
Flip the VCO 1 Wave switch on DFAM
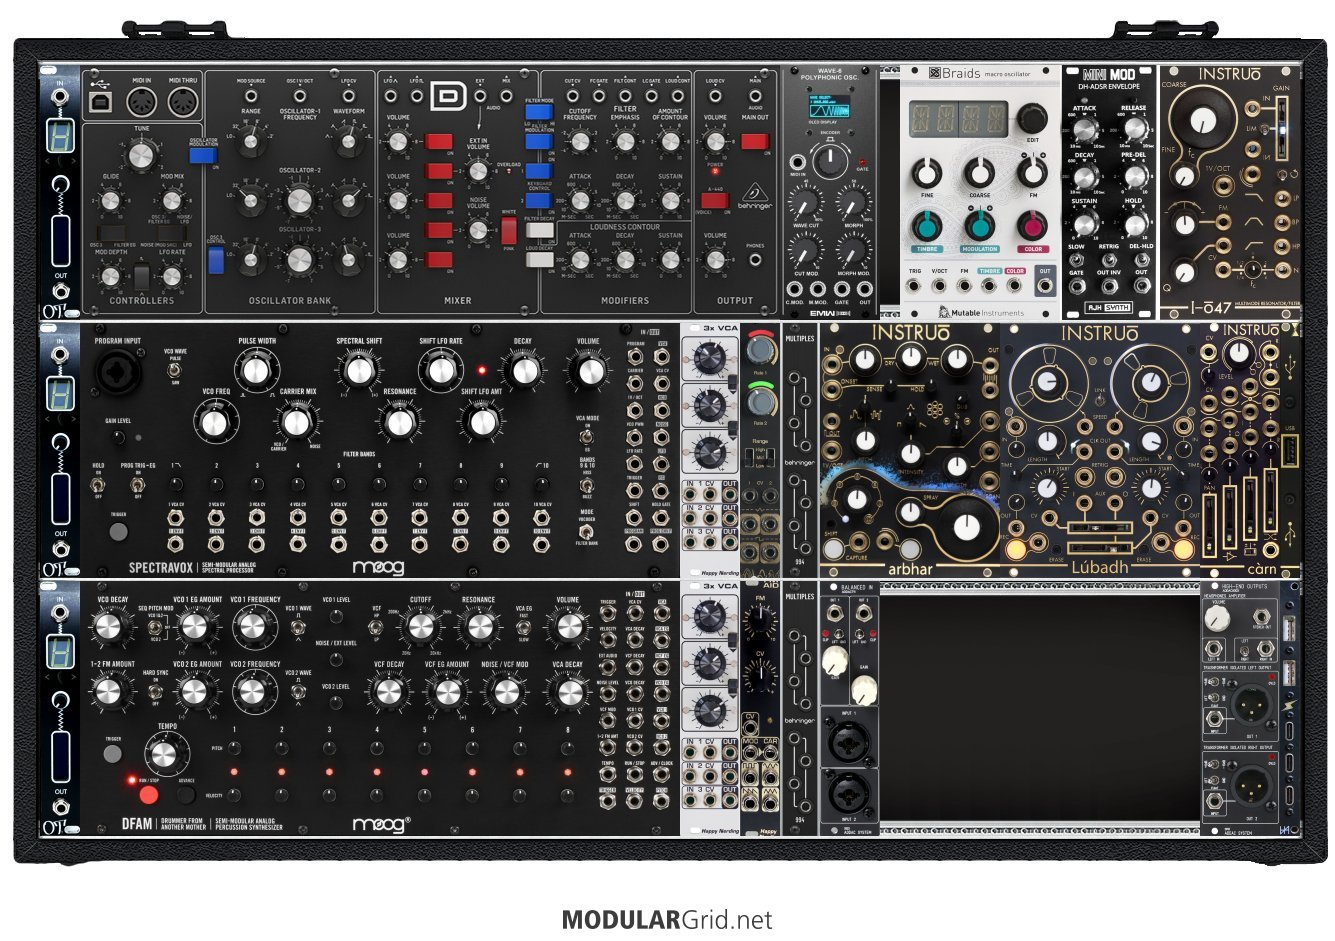(x=299, y=627)
